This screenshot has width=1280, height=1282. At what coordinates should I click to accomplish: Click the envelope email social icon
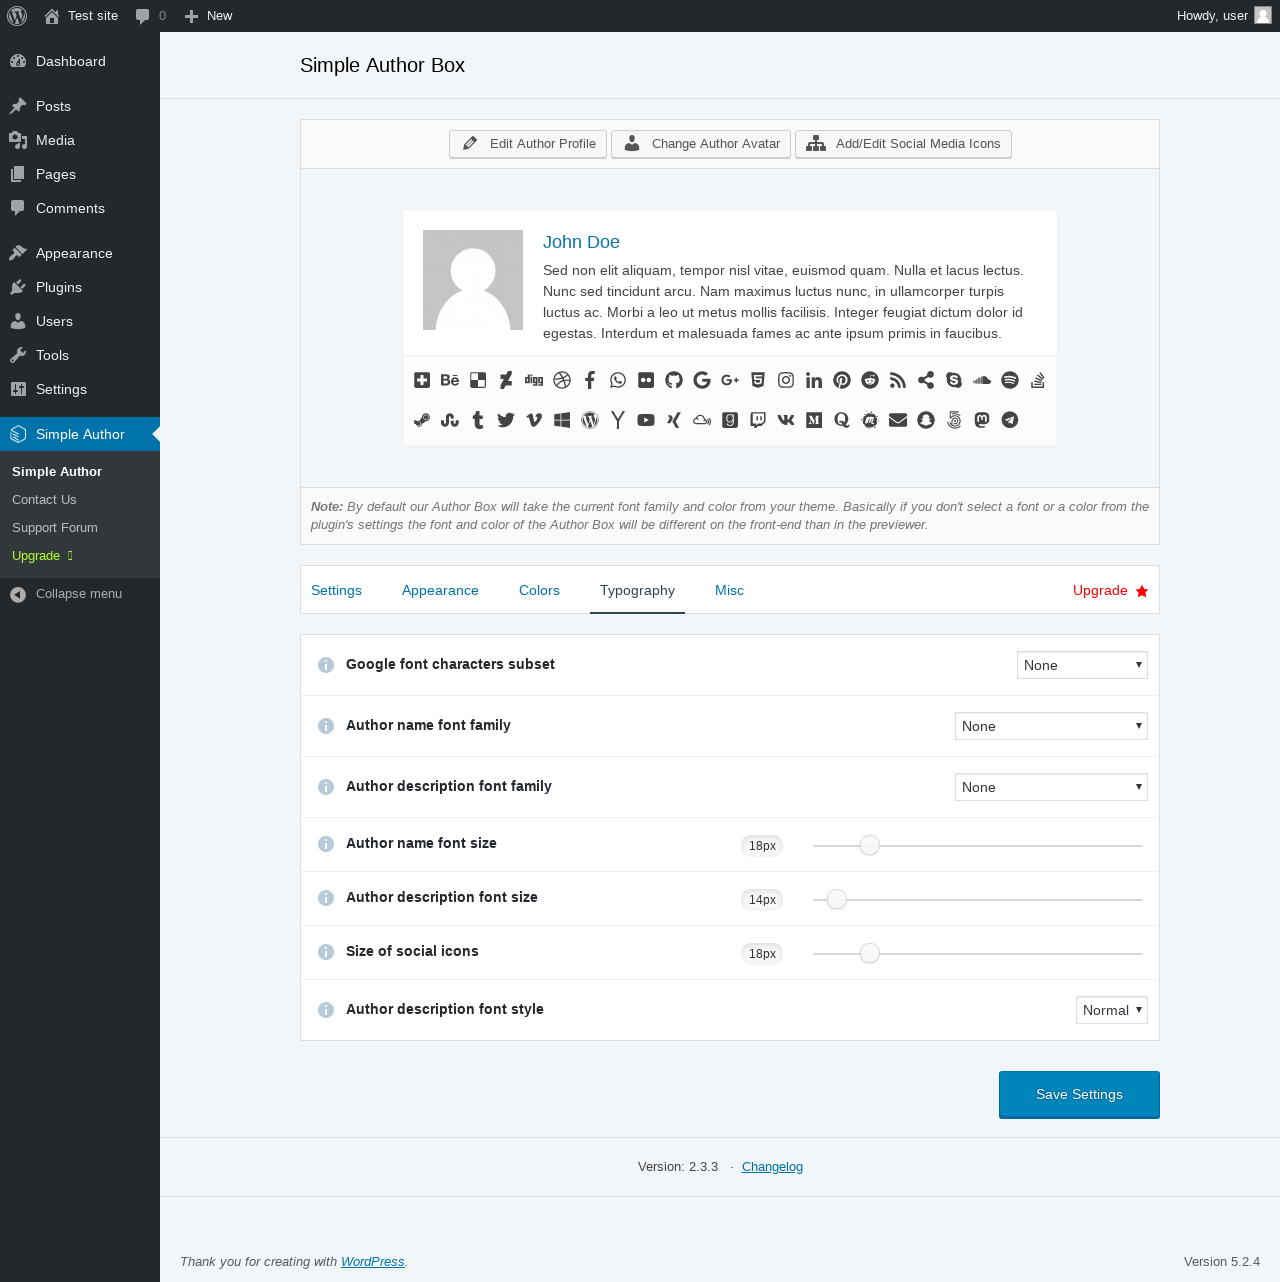click(x=898, y=420)
